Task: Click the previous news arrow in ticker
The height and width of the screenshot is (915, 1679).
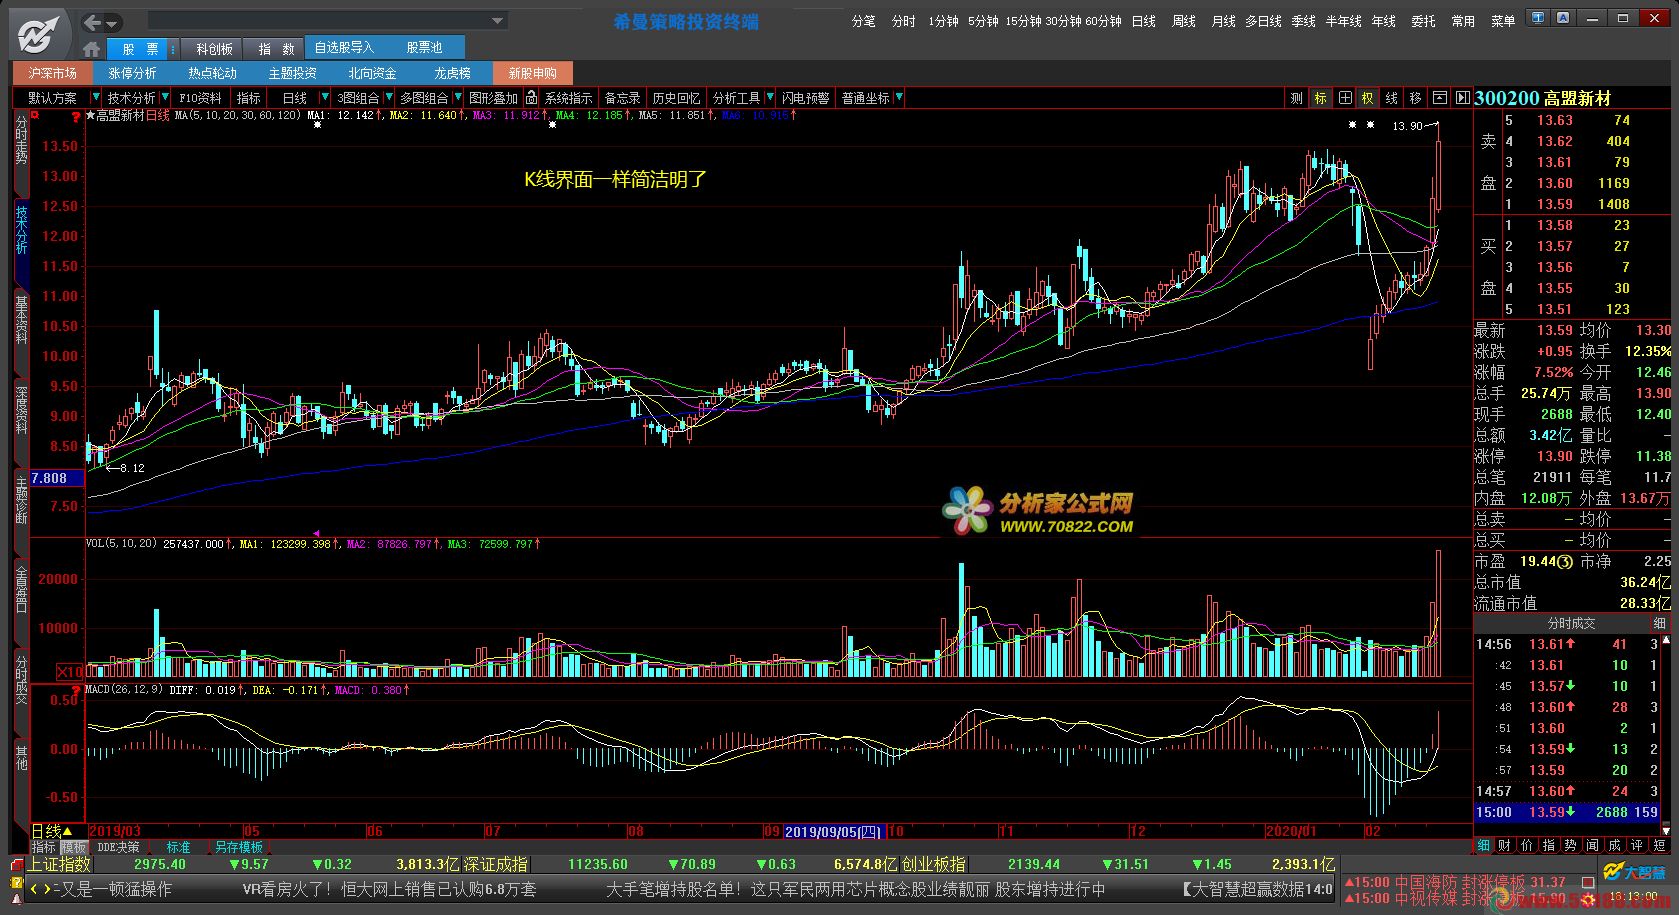Action: click(x=33, y=888)
